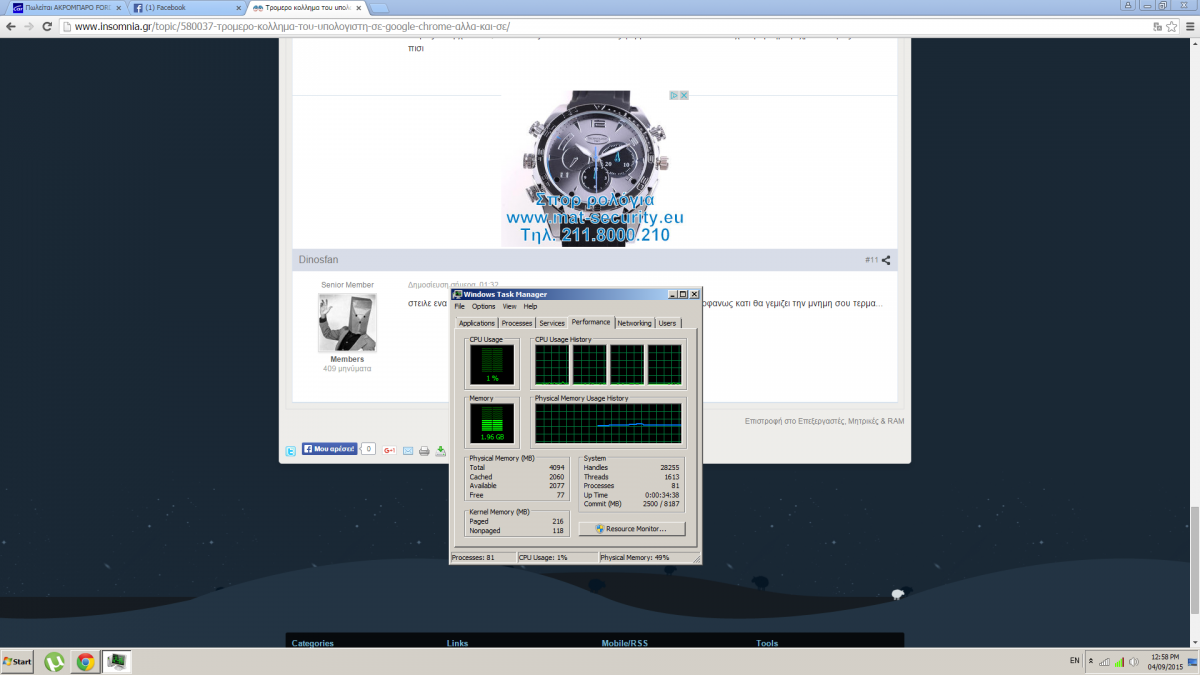Viewport: 1200px width, 675px height.
Task: Click the Chrome user profile button
Action: (x=1130, y=5)
